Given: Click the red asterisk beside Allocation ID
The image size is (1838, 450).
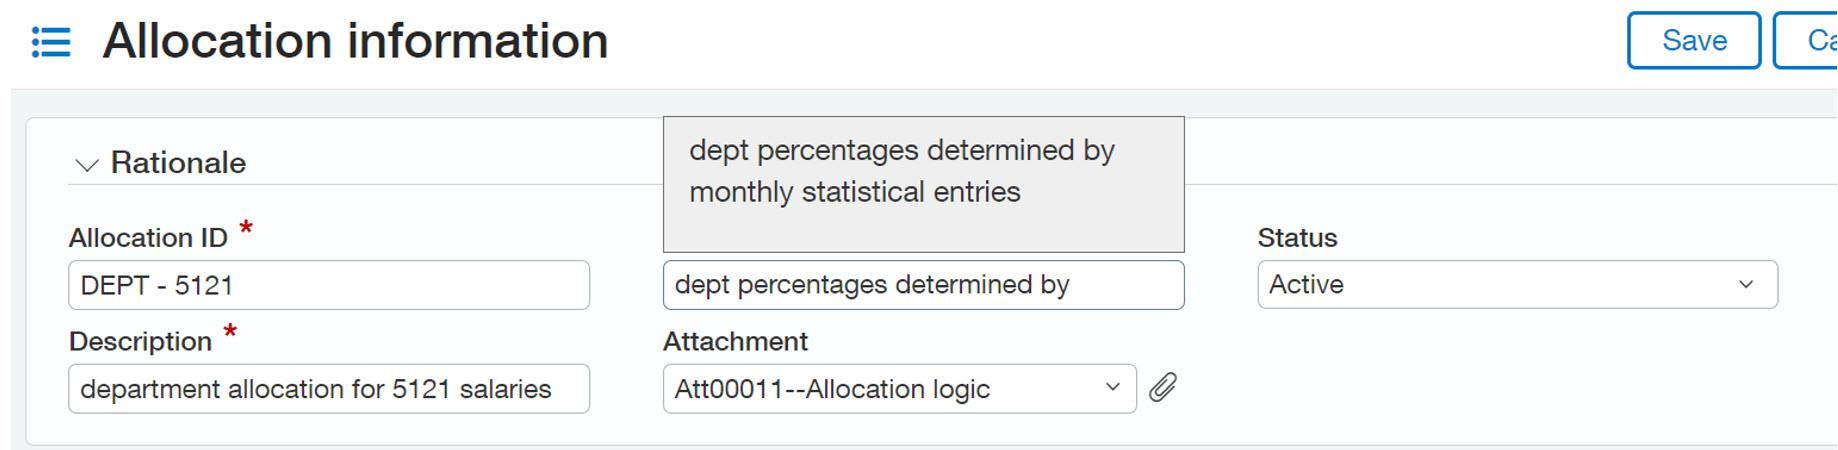Looking at the screenshot, I should (246, 229).
